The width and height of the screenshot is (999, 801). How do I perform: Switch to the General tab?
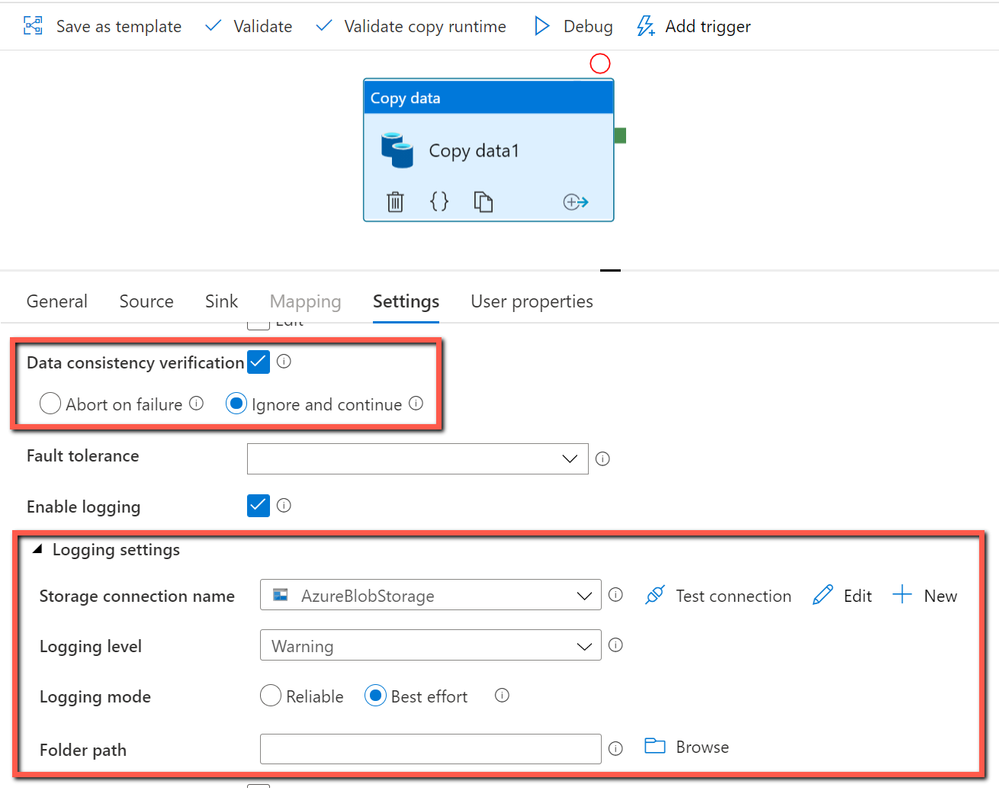pos(57,301)
